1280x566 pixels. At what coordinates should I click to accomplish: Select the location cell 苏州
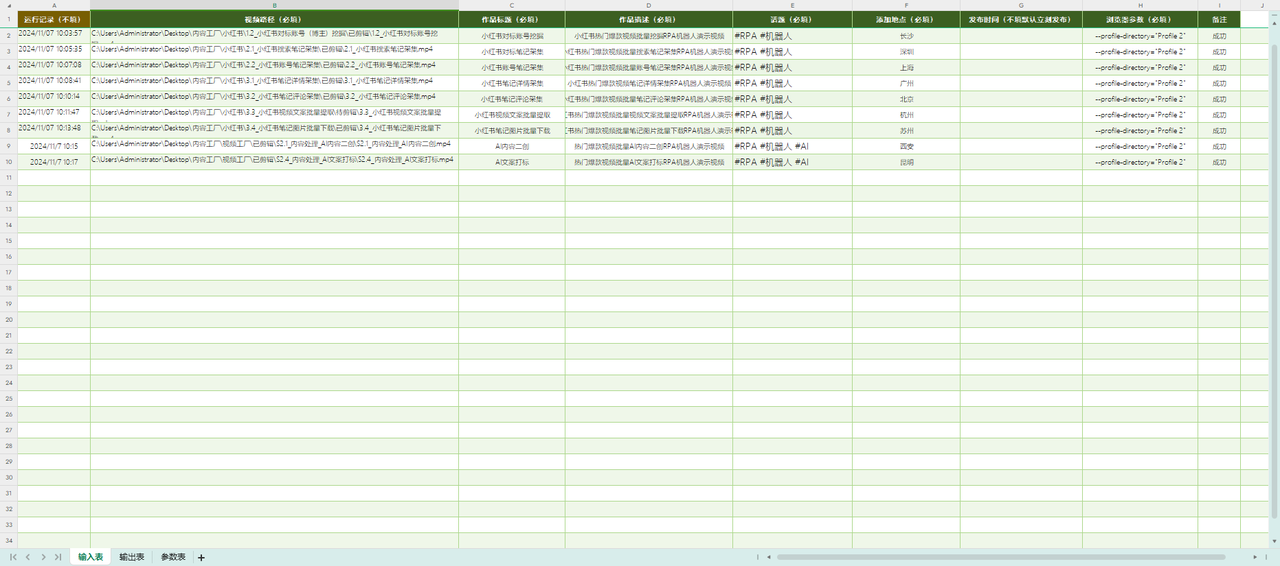pyautogui.click(x=906, y=130)
